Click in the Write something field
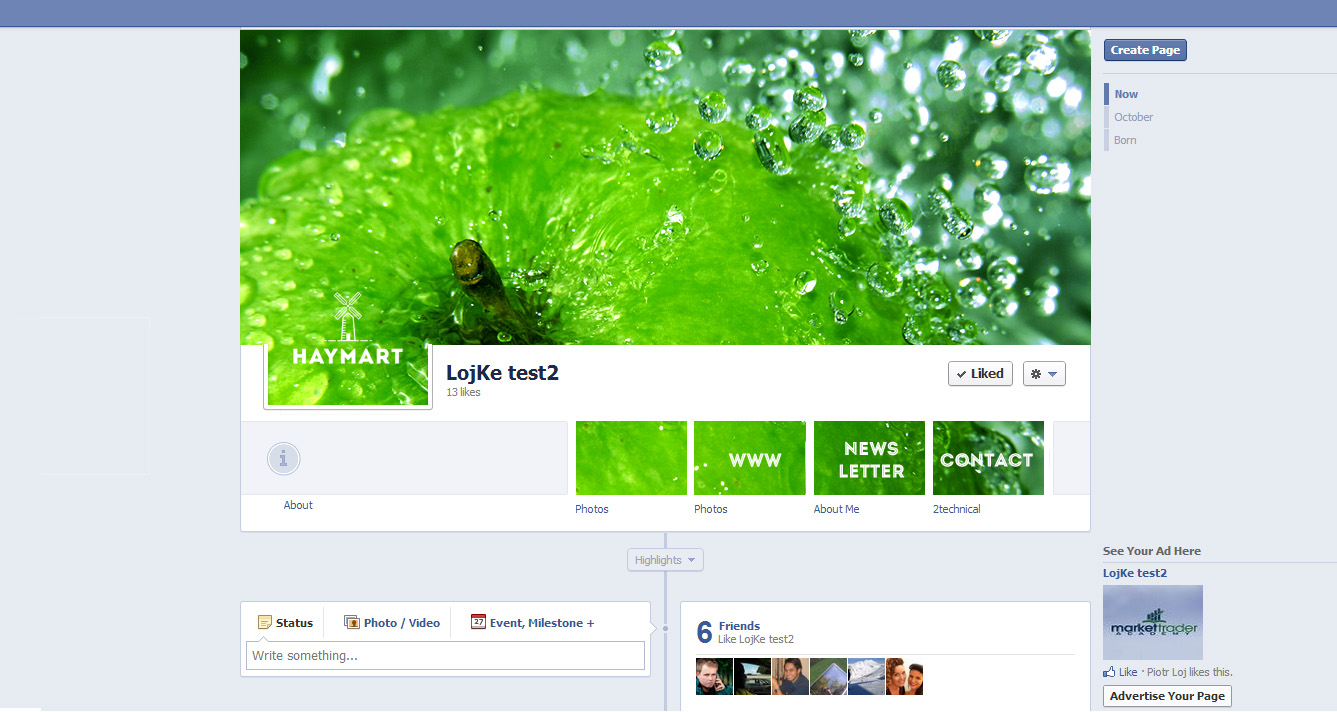The image size is (1337, 712). [445, 656]
